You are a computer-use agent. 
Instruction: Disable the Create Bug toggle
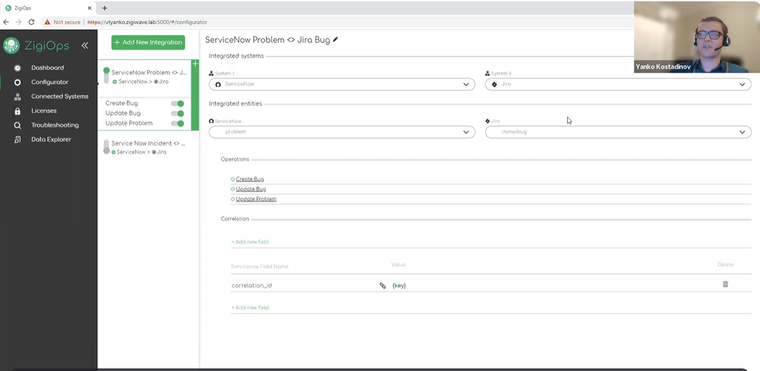pyautogui.click(x=177, y=103)
